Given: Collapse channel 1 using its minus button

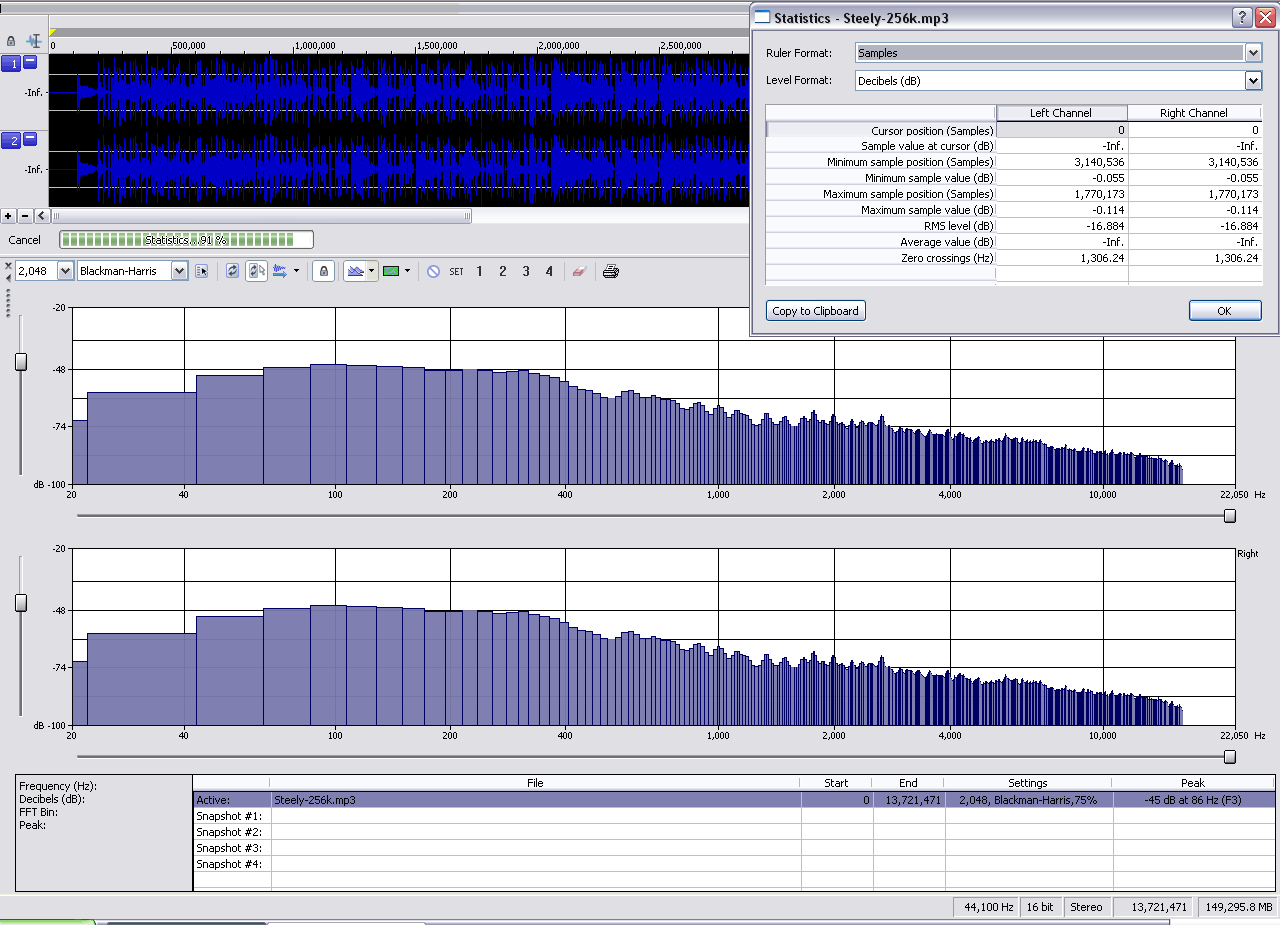Looking at the screenshot, I should pyautogui.click(x=30, y=62).
